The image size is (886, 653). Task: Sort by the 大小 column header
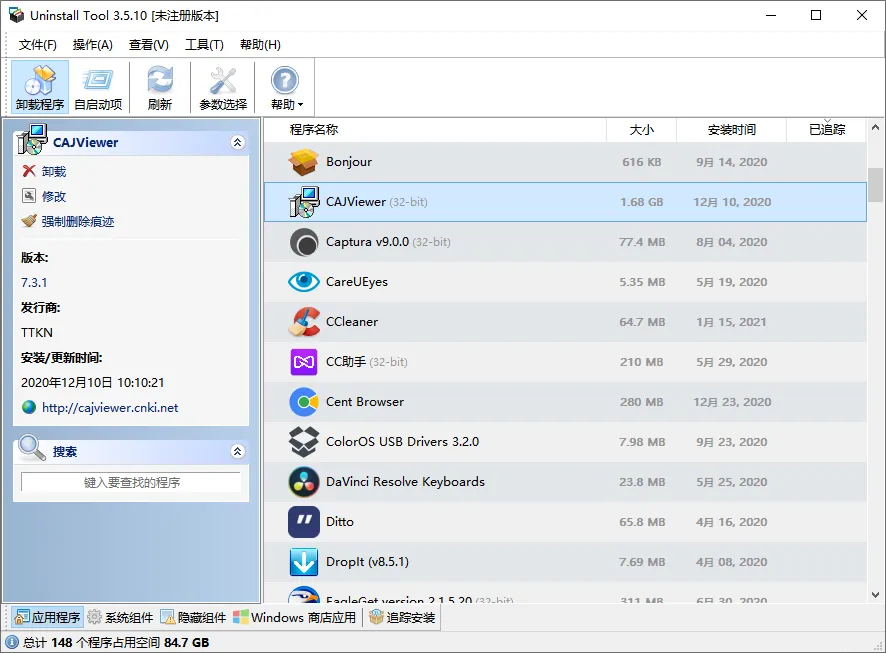pyautogui.click(x=641, y=130)
